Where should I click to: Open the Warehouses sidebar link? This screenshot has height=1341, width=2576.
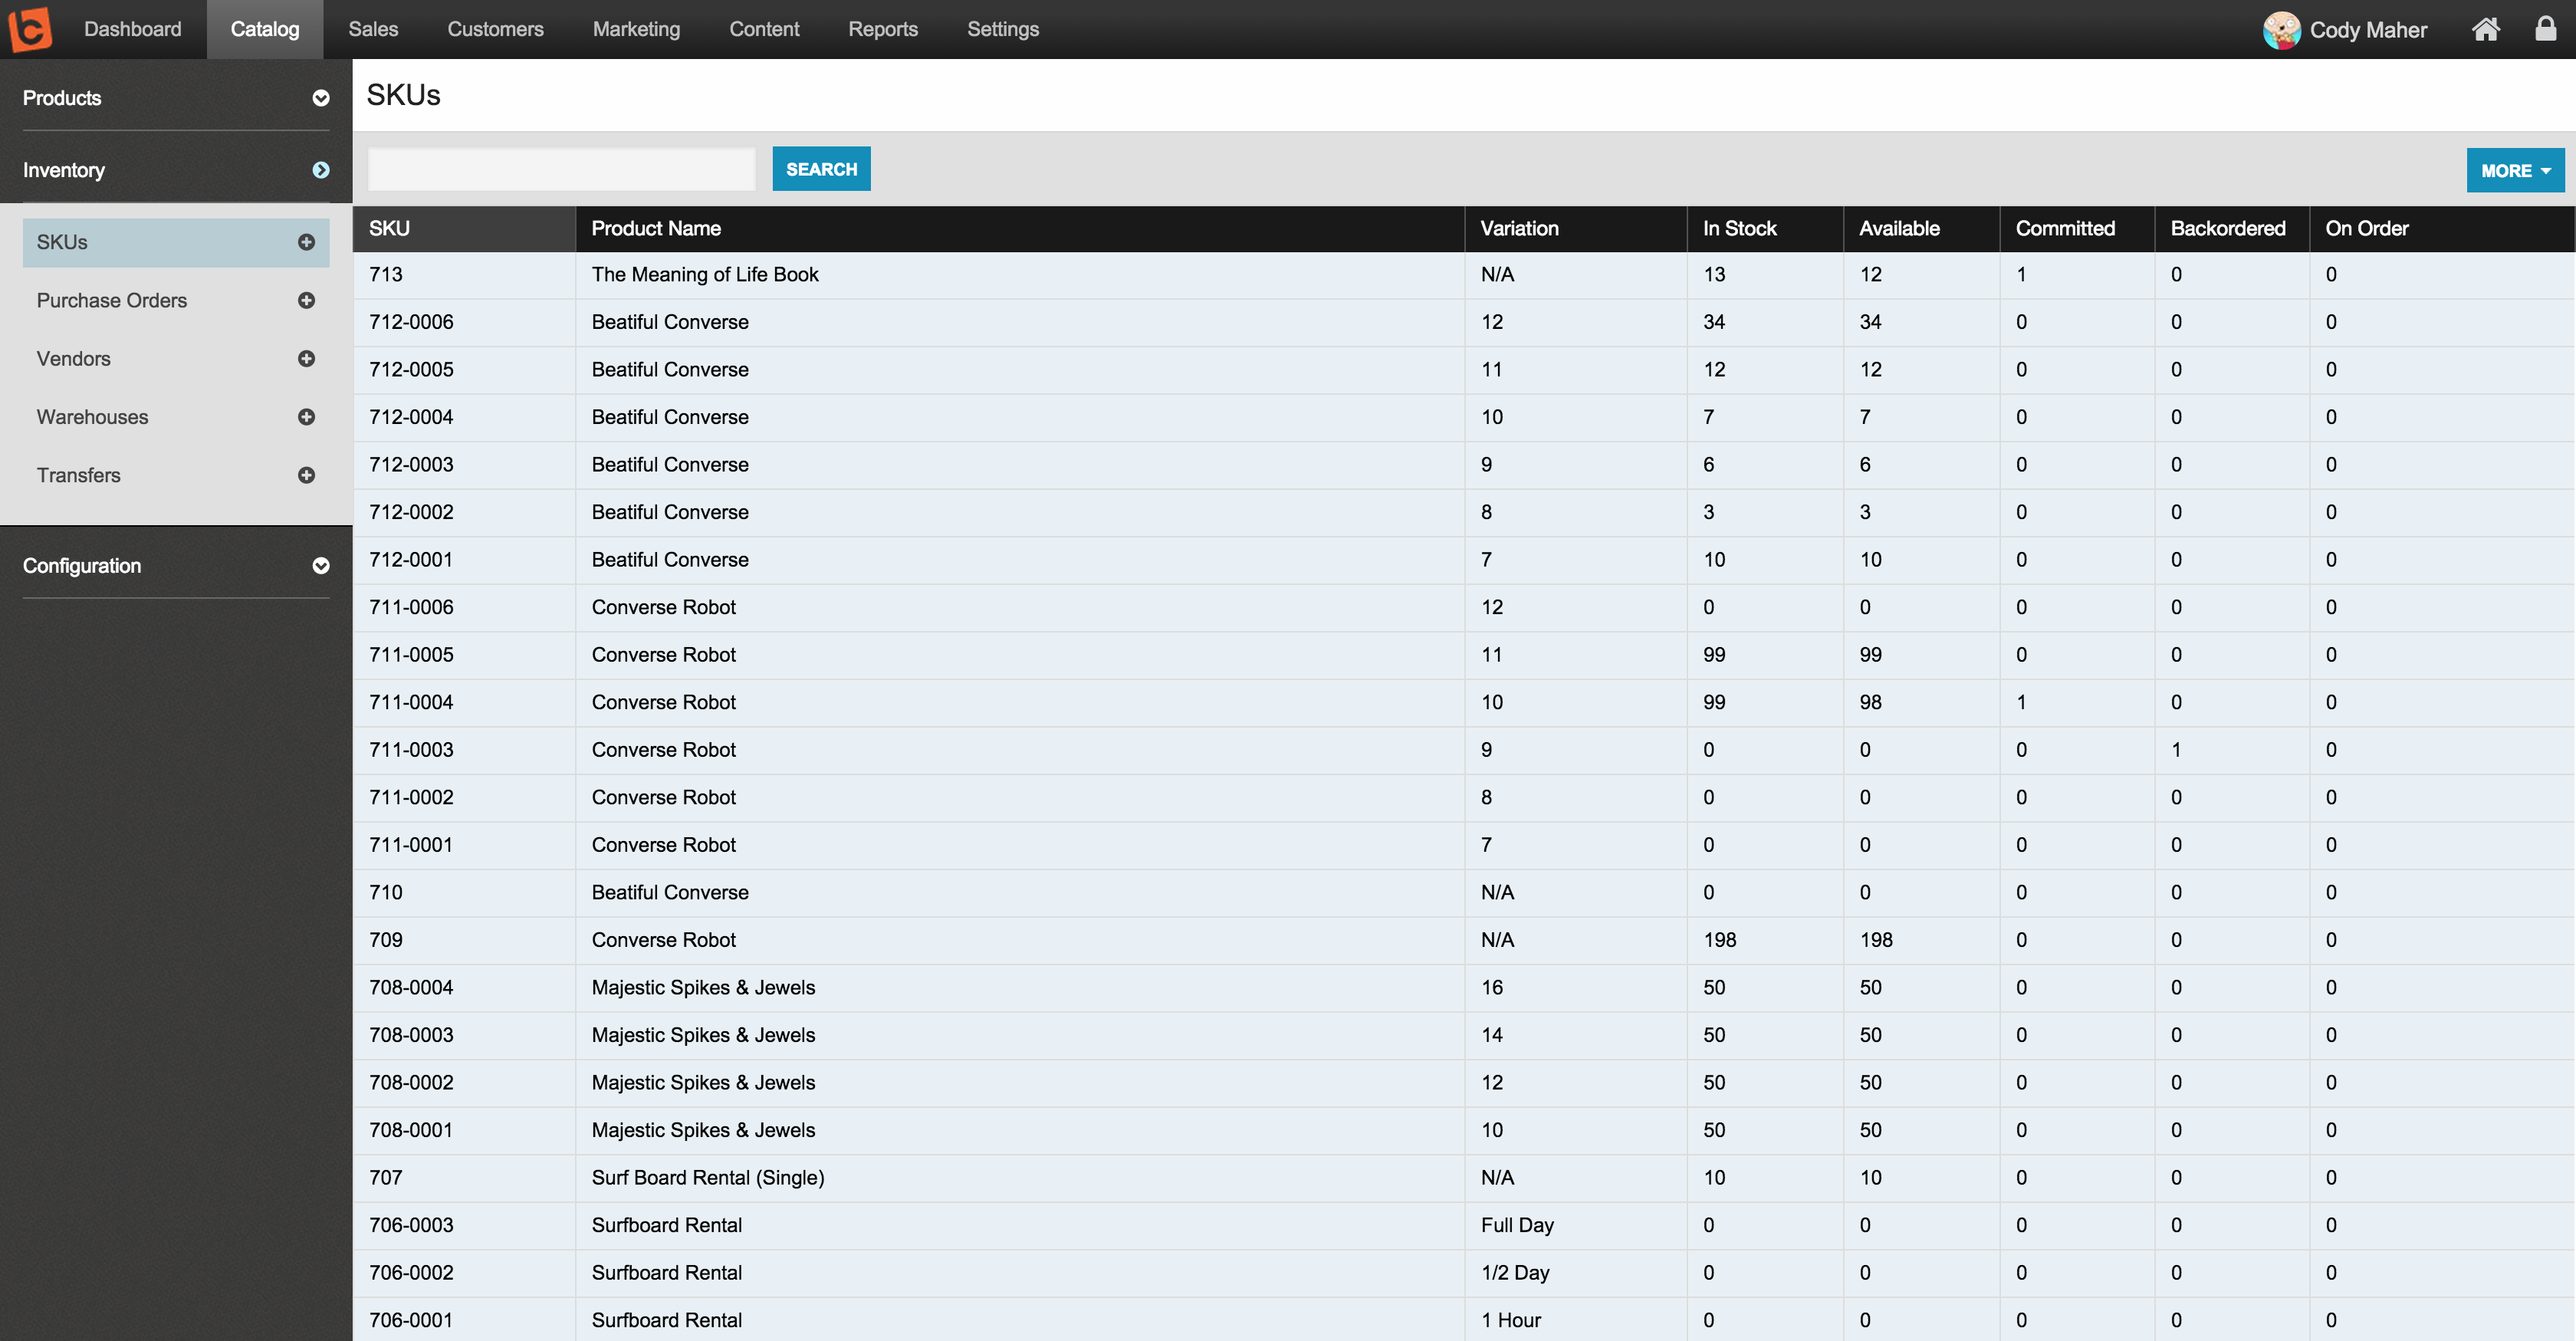point(92,417)
